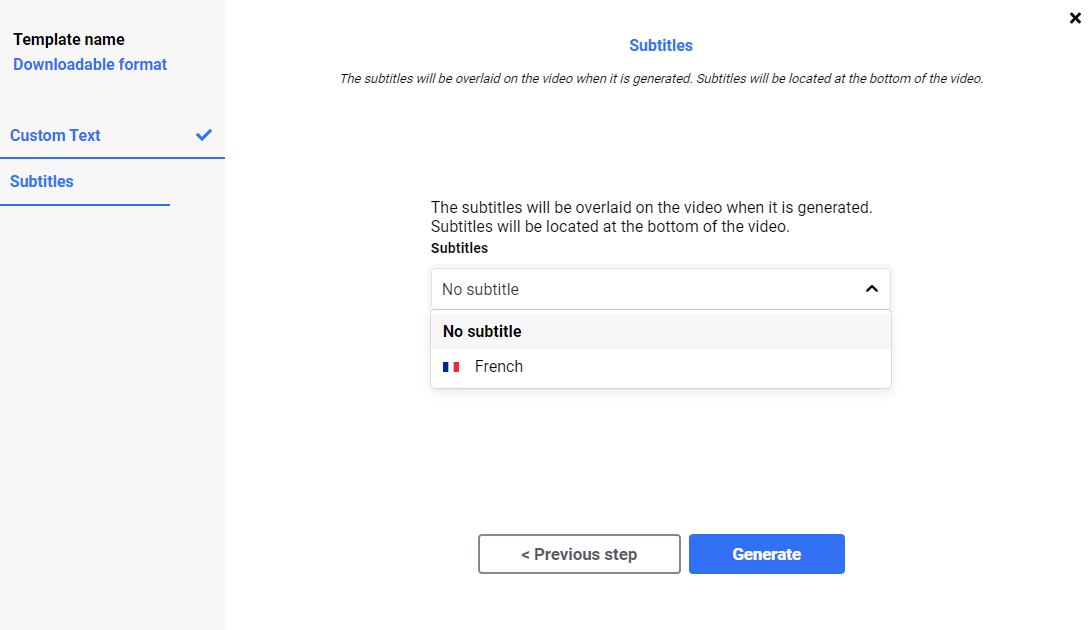Click the blue Subtitles heading at the top
The image size is (1088, 630).
661,45
